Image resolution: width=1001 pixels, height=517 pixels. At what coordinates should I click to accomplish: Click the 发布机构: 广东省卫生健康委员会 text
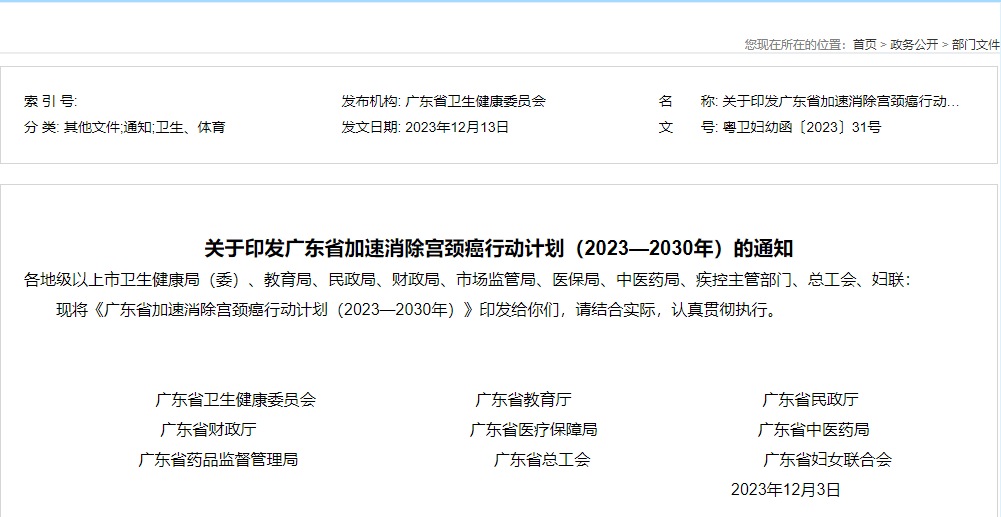(x=444, y=101)
